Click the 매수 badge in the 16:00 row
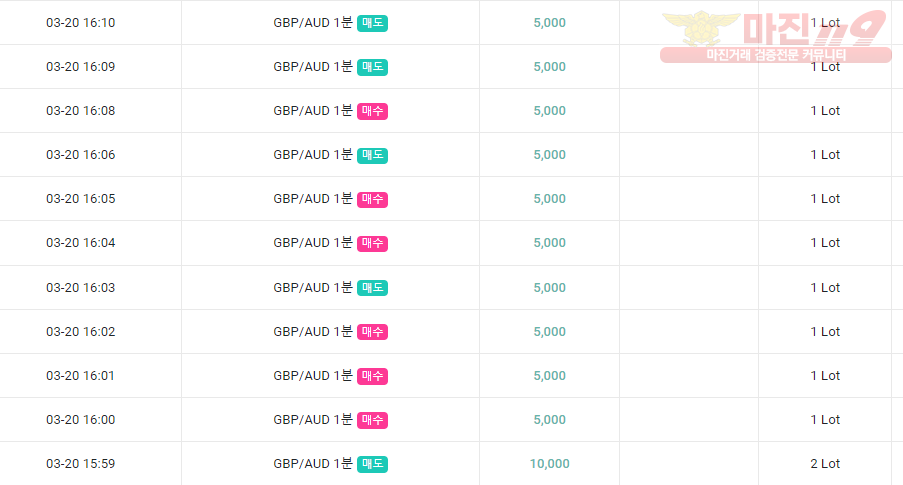 (372, 420)
